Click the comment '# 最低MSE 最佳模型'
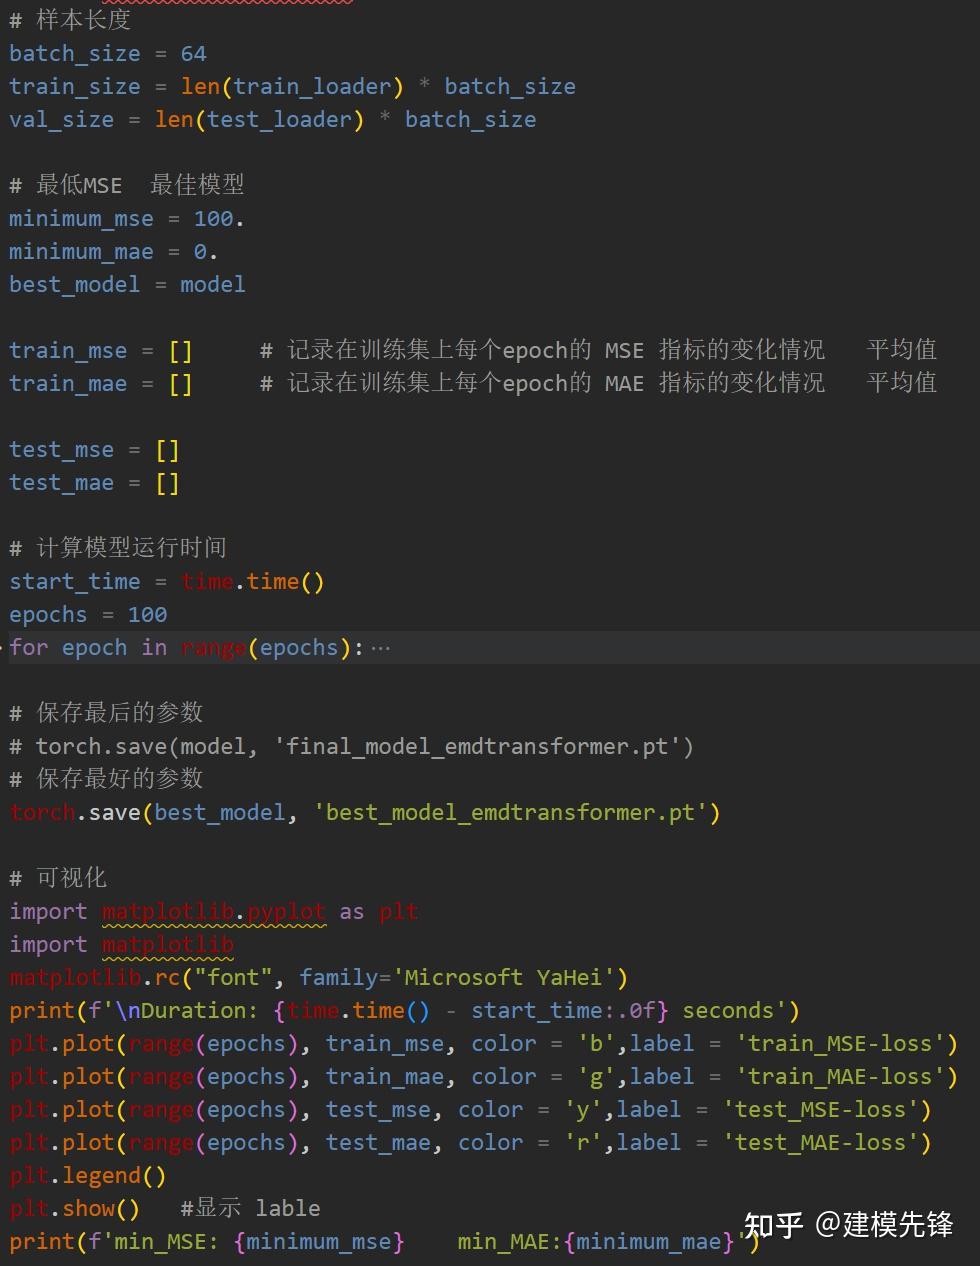 126,185
